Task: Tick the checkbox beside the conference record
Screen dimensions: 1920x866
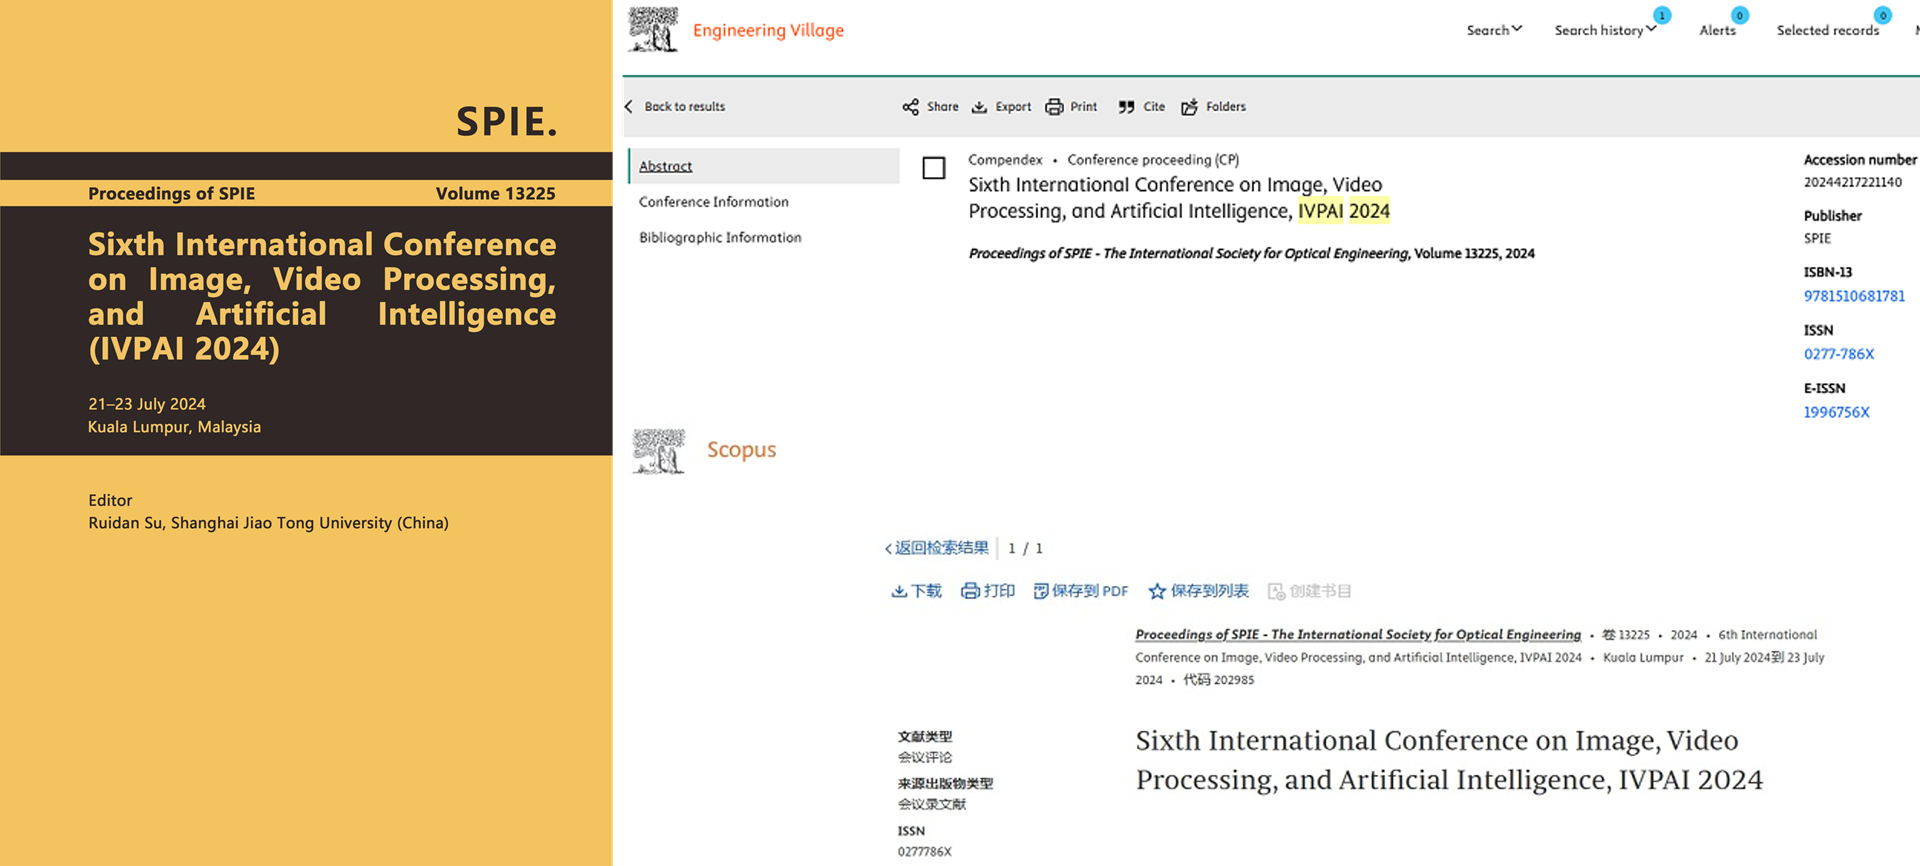Action: tap(934, 168)
